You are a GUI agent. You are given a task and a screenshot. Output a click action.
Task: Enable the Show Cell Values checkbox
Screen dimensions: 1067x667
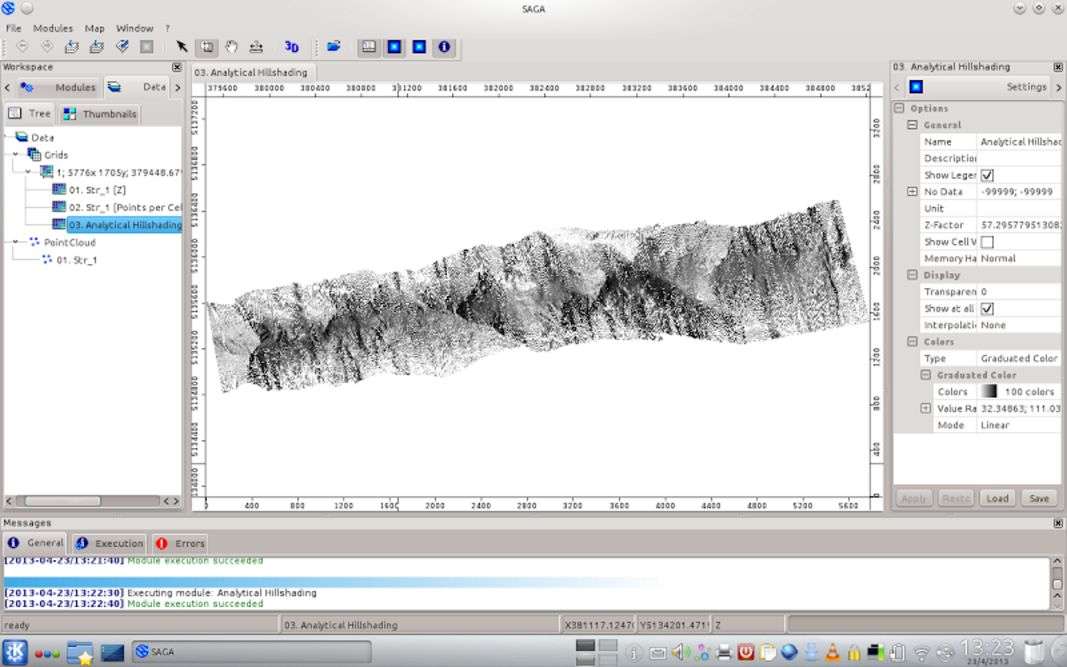click(x=987, y=242)
